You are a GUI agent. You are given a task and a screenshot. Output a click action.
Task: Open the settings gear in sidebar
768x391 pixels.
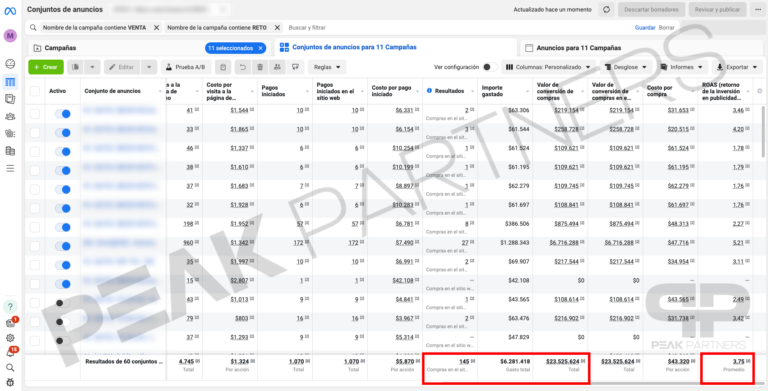pos(10,338)
